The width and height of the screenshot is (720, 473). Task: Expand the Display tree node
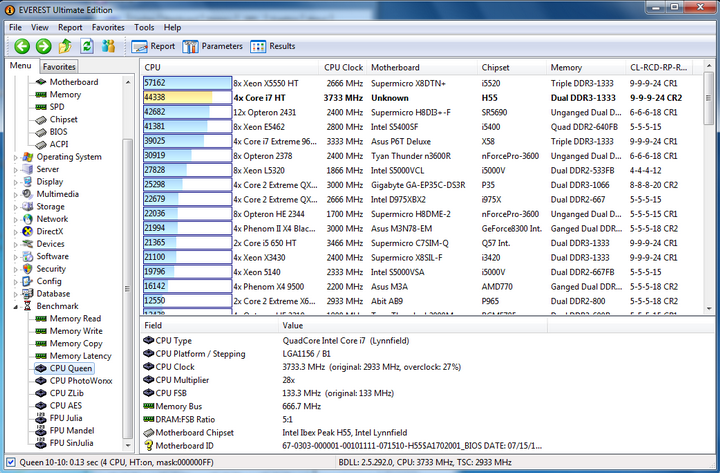[15, 182]
